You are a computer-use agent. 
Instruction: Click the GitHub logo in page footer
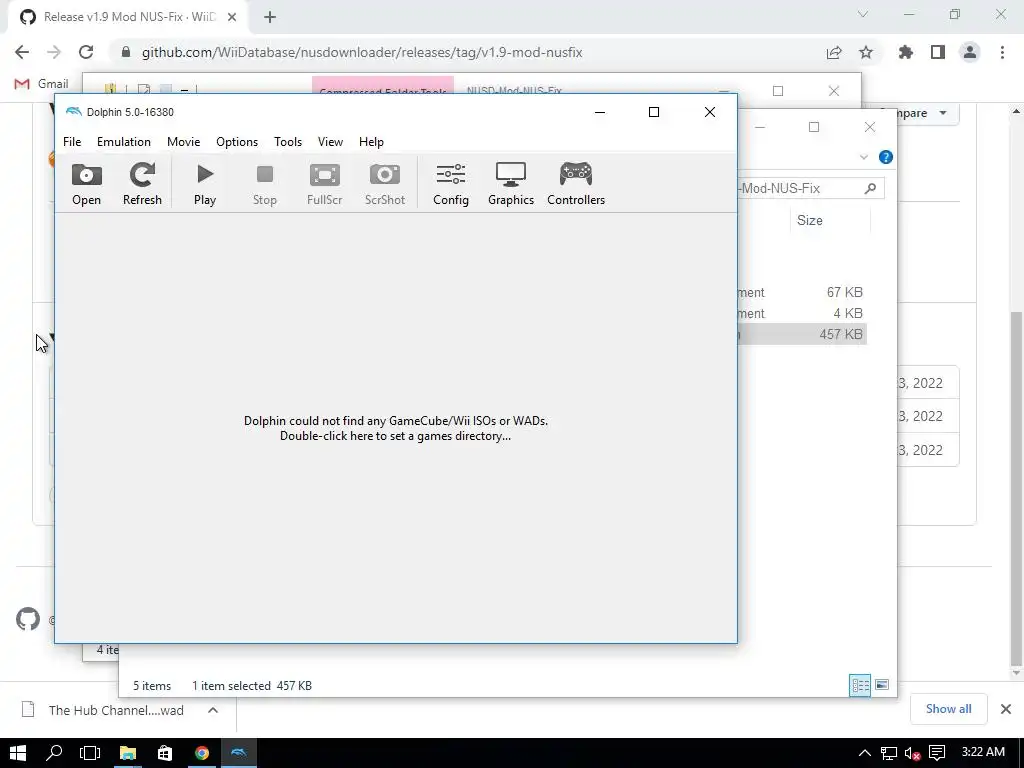28,619
